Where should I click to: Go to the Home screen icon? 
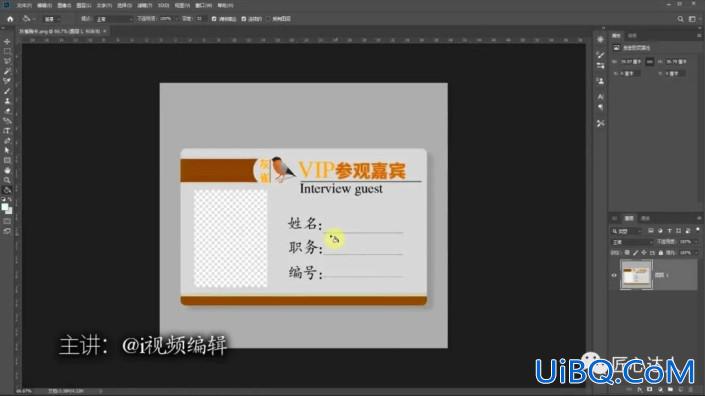pyautogui.click(x=10, y=19)
